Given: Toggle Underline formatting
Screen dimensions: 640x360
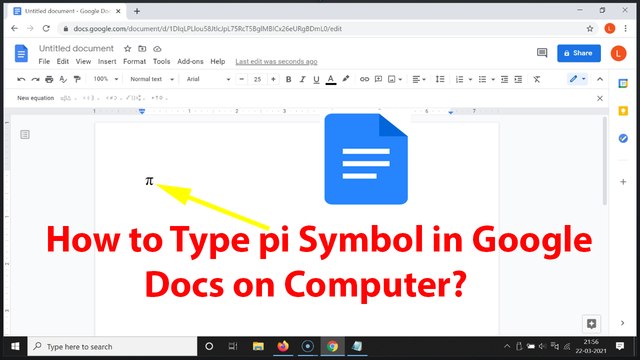Looking at the screenshot, I should 316,79.
